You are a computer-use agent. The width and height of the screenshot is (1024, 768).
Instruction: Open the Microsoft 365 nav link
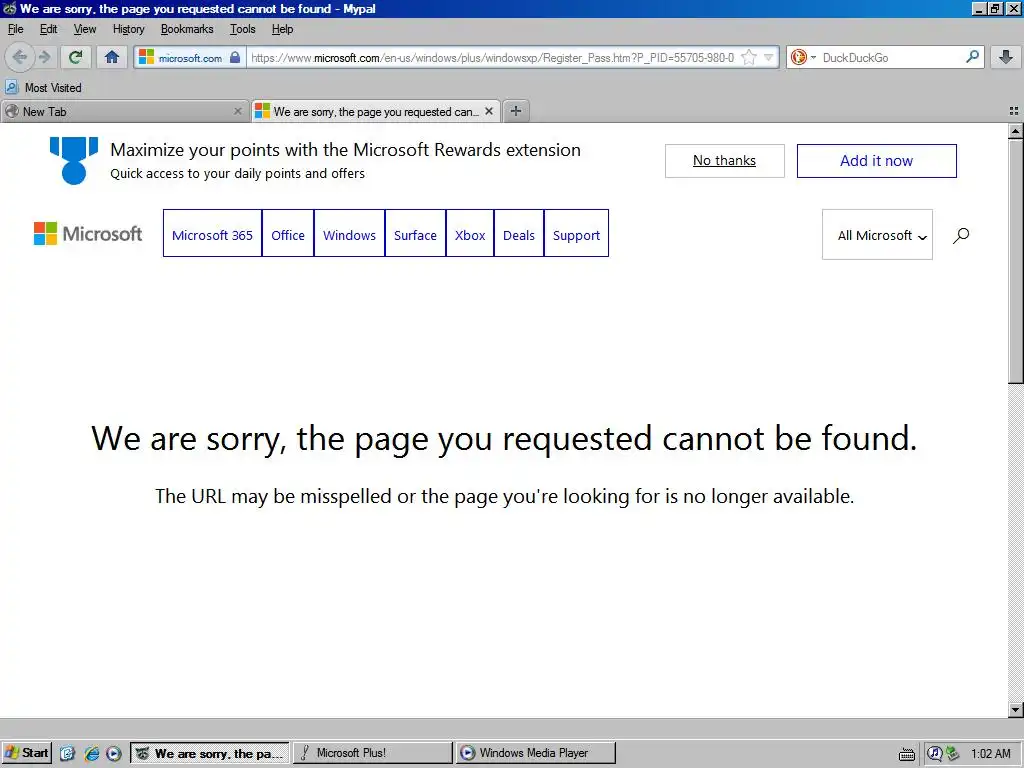212,233
